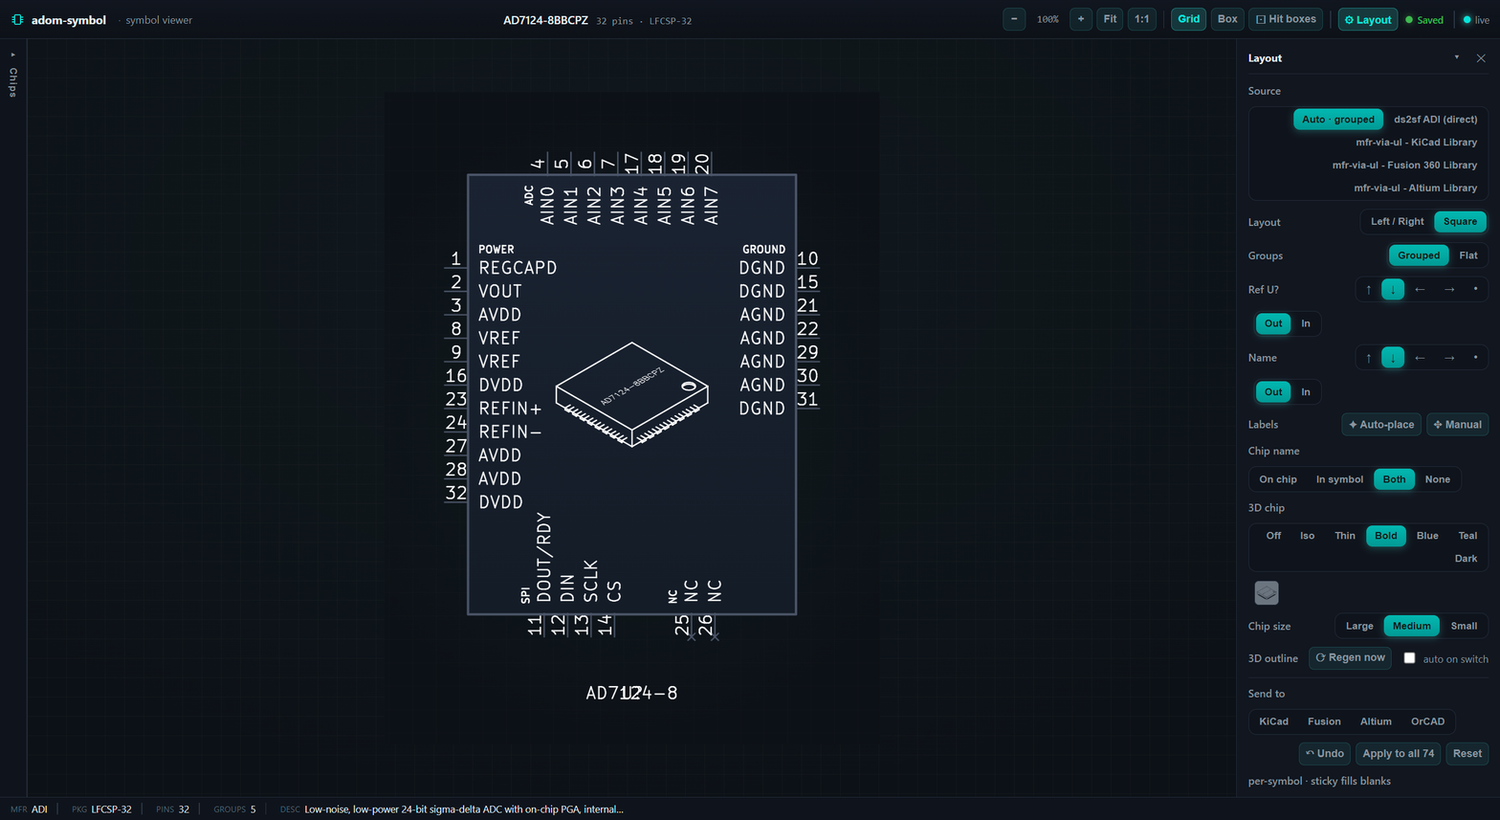Image resolution: width=1500 pixels, height=820 pixels.
Task: Send symbol to KiCad
Action: 1273,722
